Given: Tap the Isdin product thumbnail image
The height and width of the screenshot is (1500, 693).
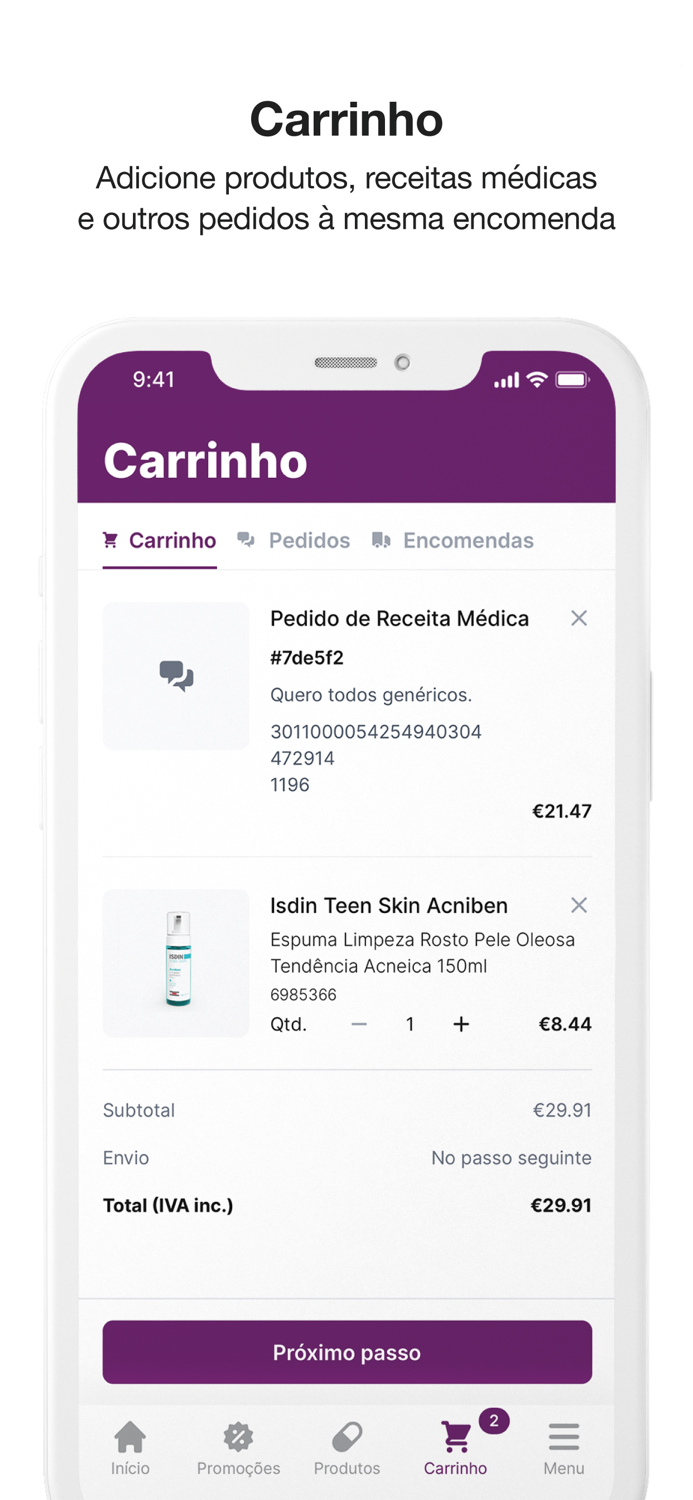Looking at the screenshot, I should click(x=176, y=963).
